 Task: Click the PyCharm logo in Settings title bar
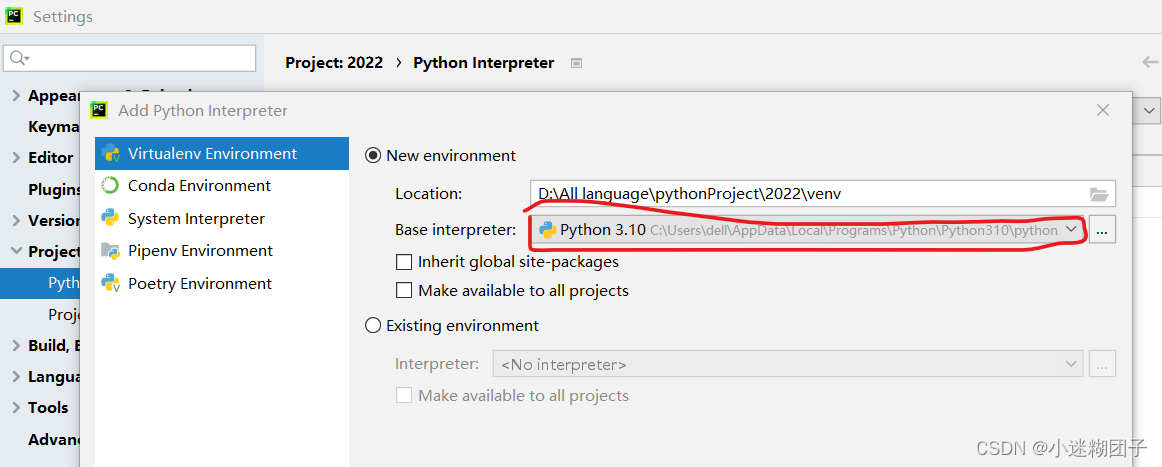[x=14, y=16]
